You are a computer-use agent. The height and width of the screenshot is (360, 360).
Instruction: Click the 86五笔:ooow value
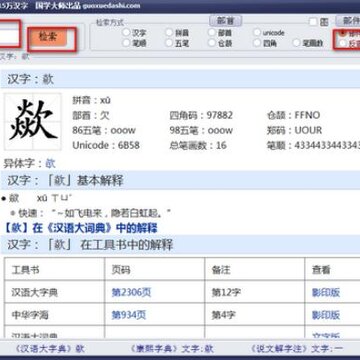pyautogui.click(x=104, y=130)
